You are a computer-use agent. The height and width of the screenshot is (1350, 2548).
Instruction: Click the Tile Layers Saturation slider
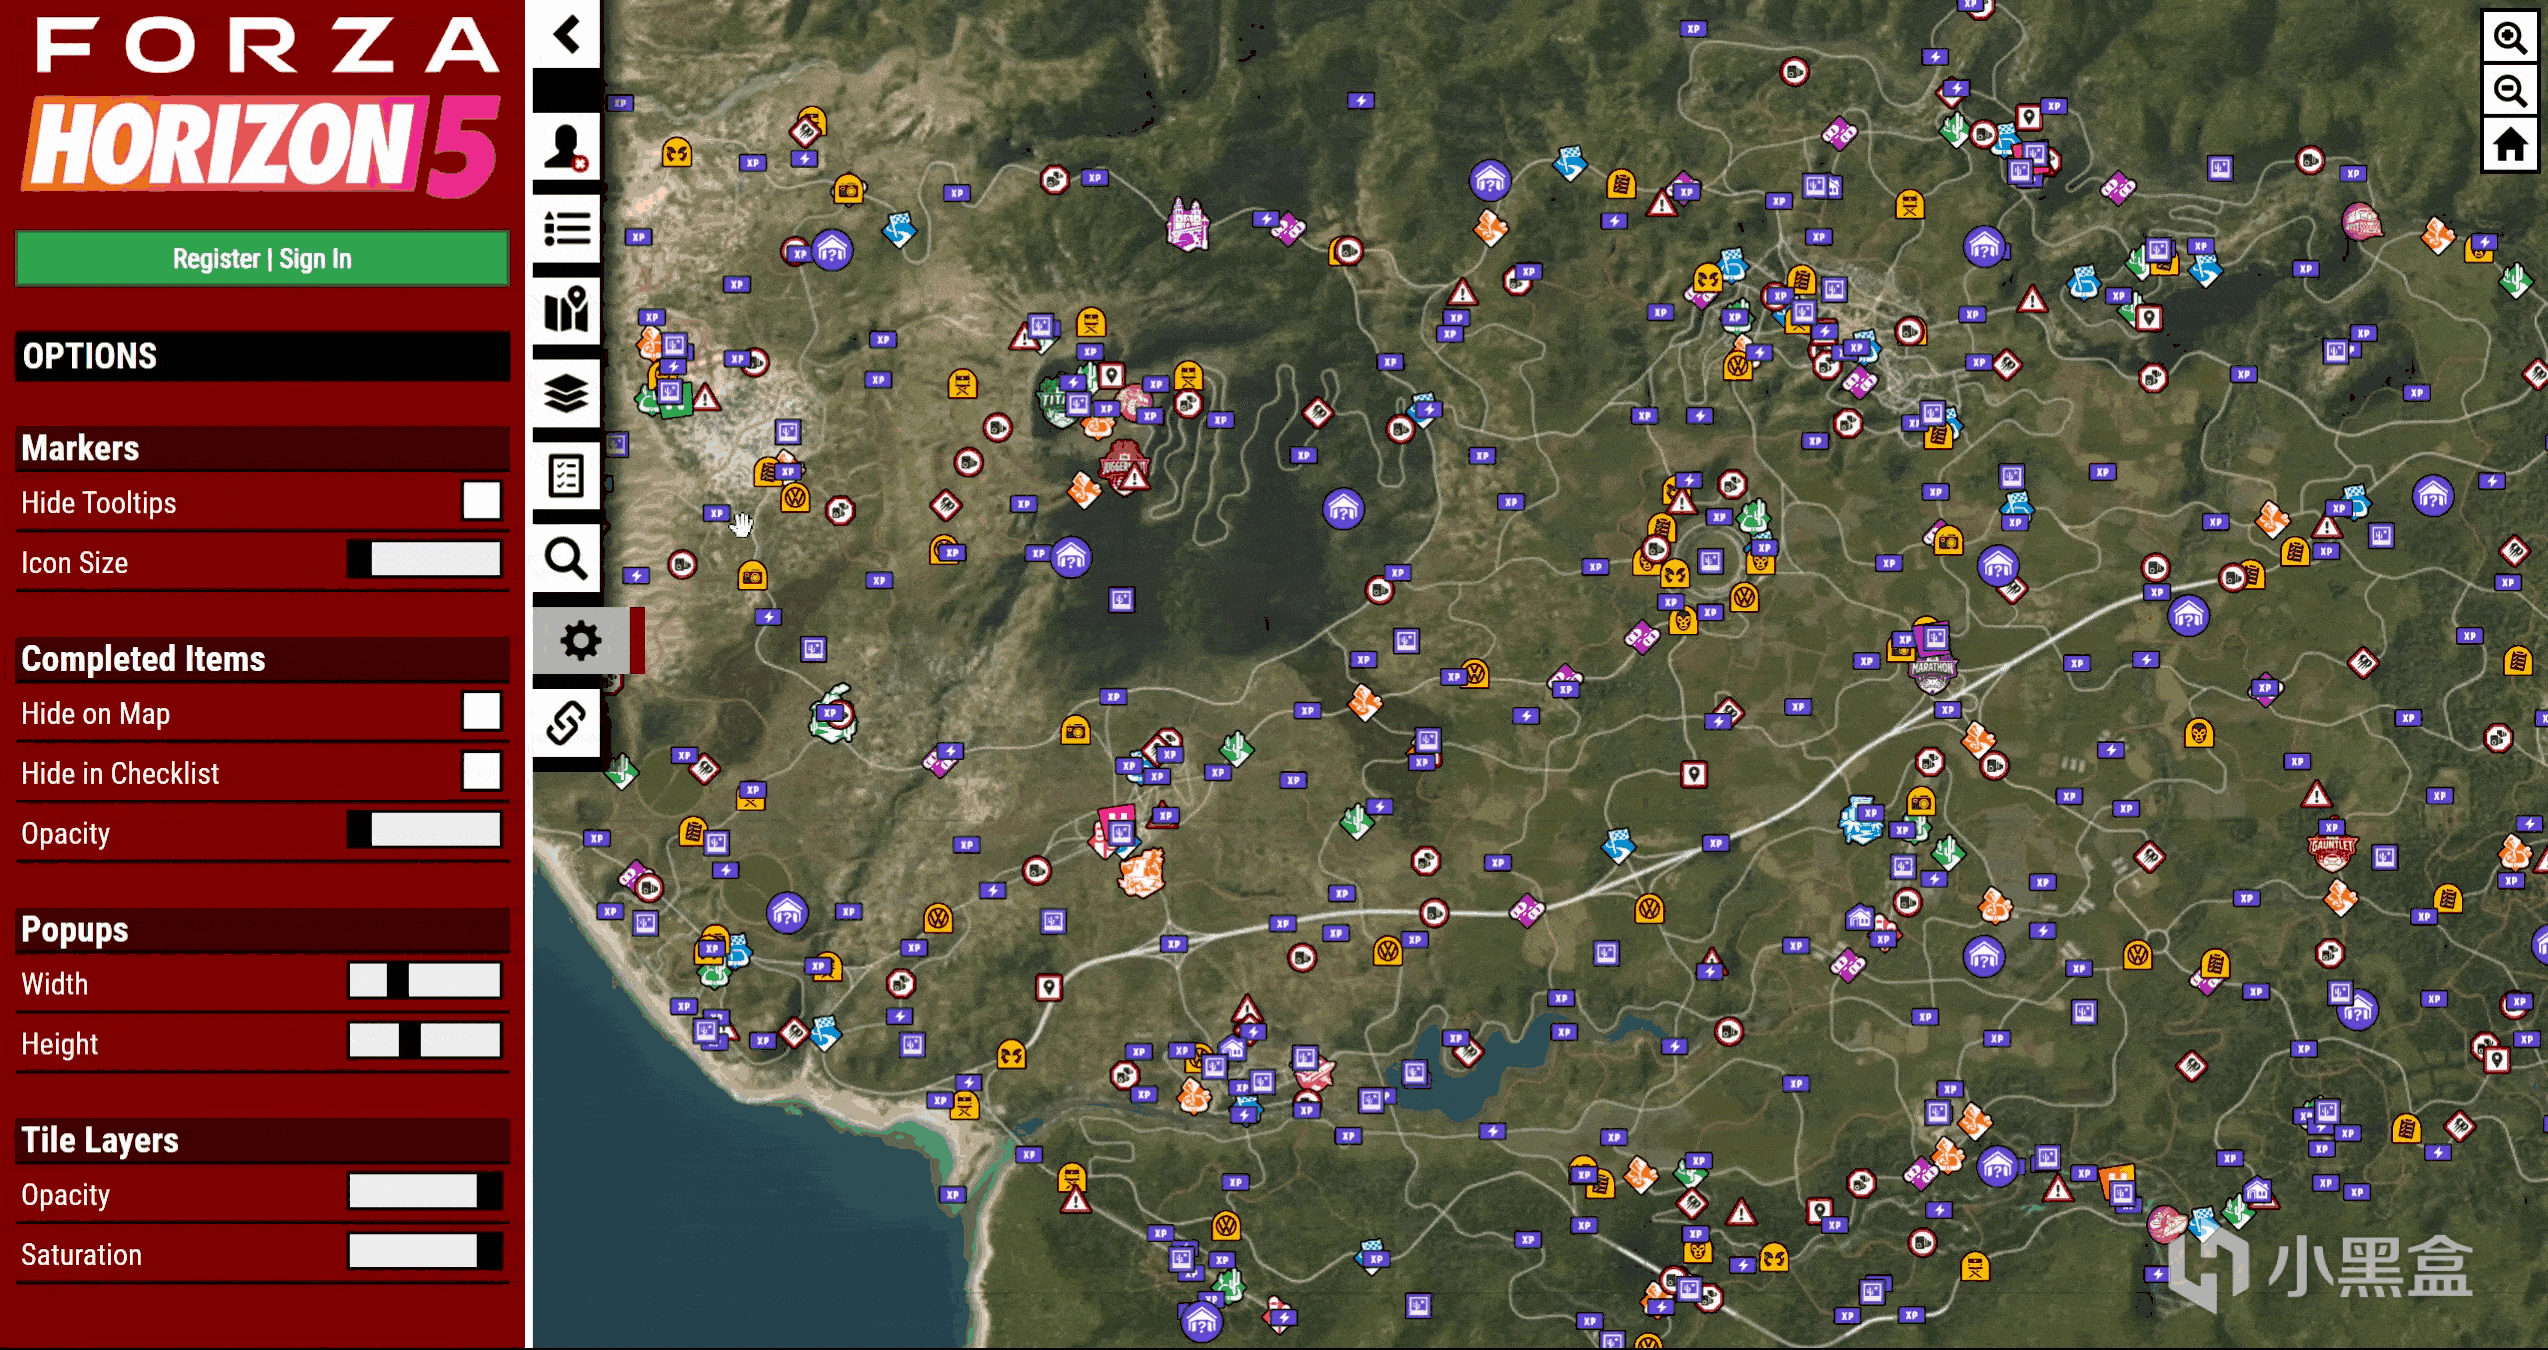pyautogui.click(x=425, y=1252)
